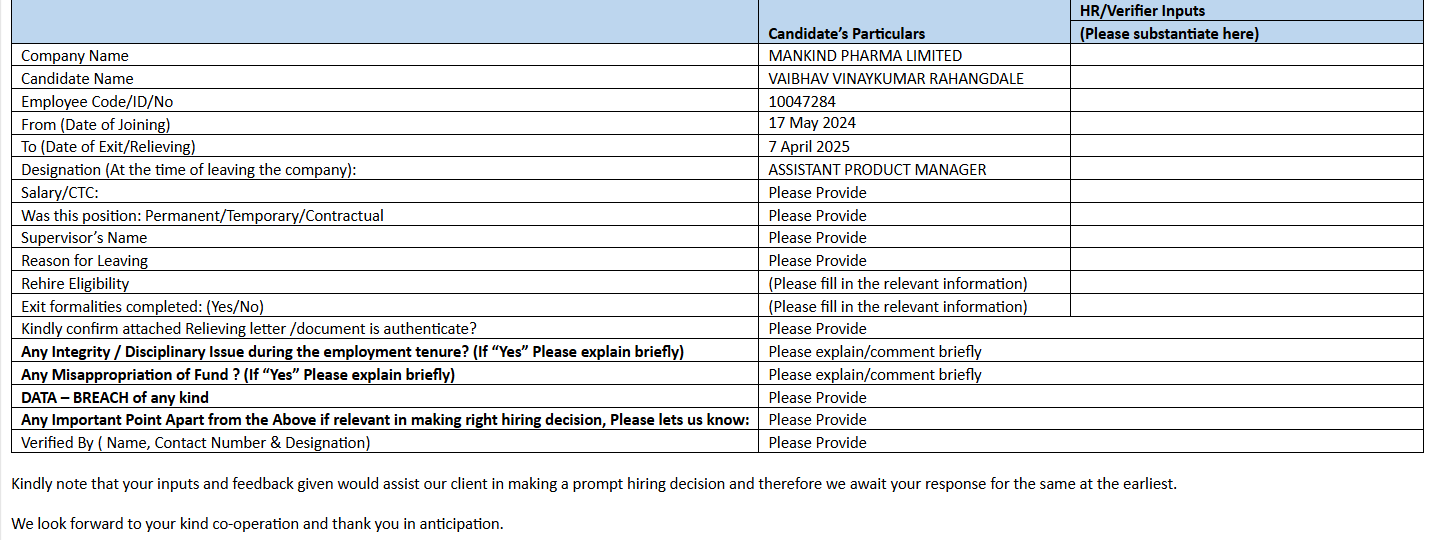
Task: Select the HR input cell for Supervisor's Name
Action: 1246,238
